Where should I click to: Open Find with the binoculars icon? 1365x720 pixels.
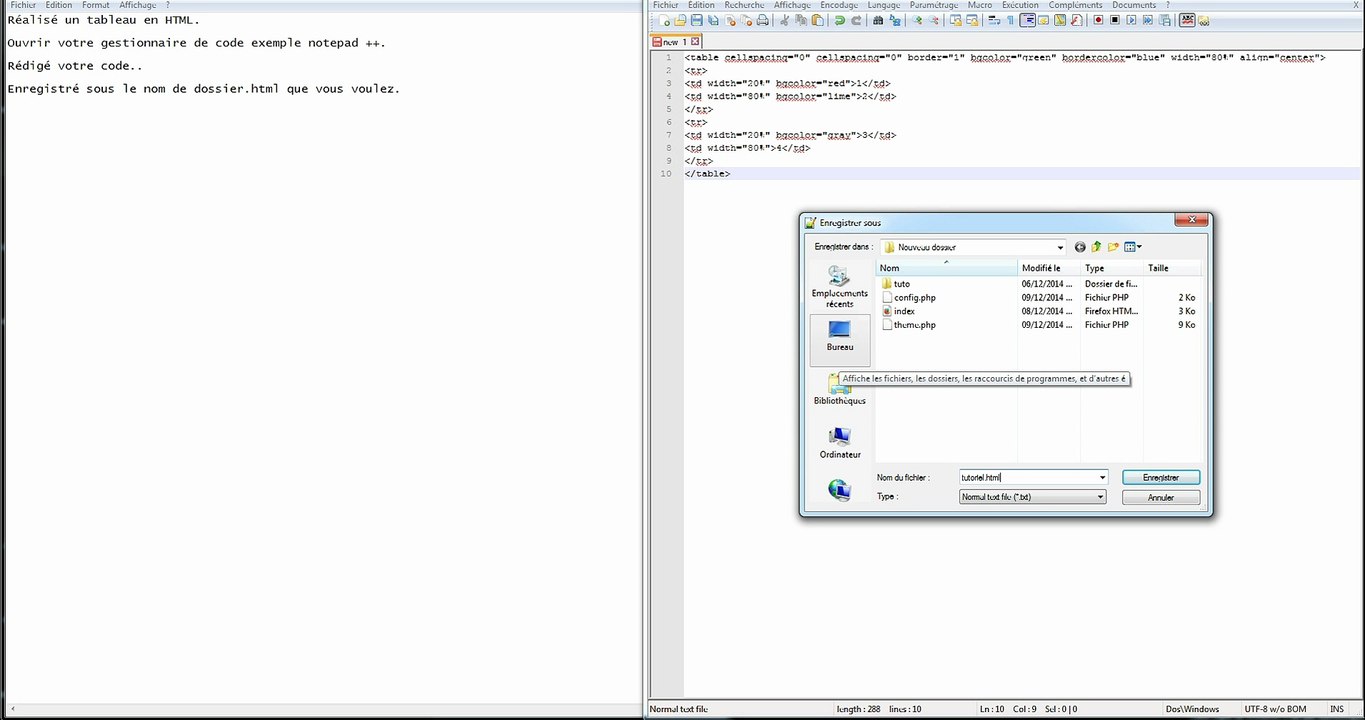click(878, 20)
